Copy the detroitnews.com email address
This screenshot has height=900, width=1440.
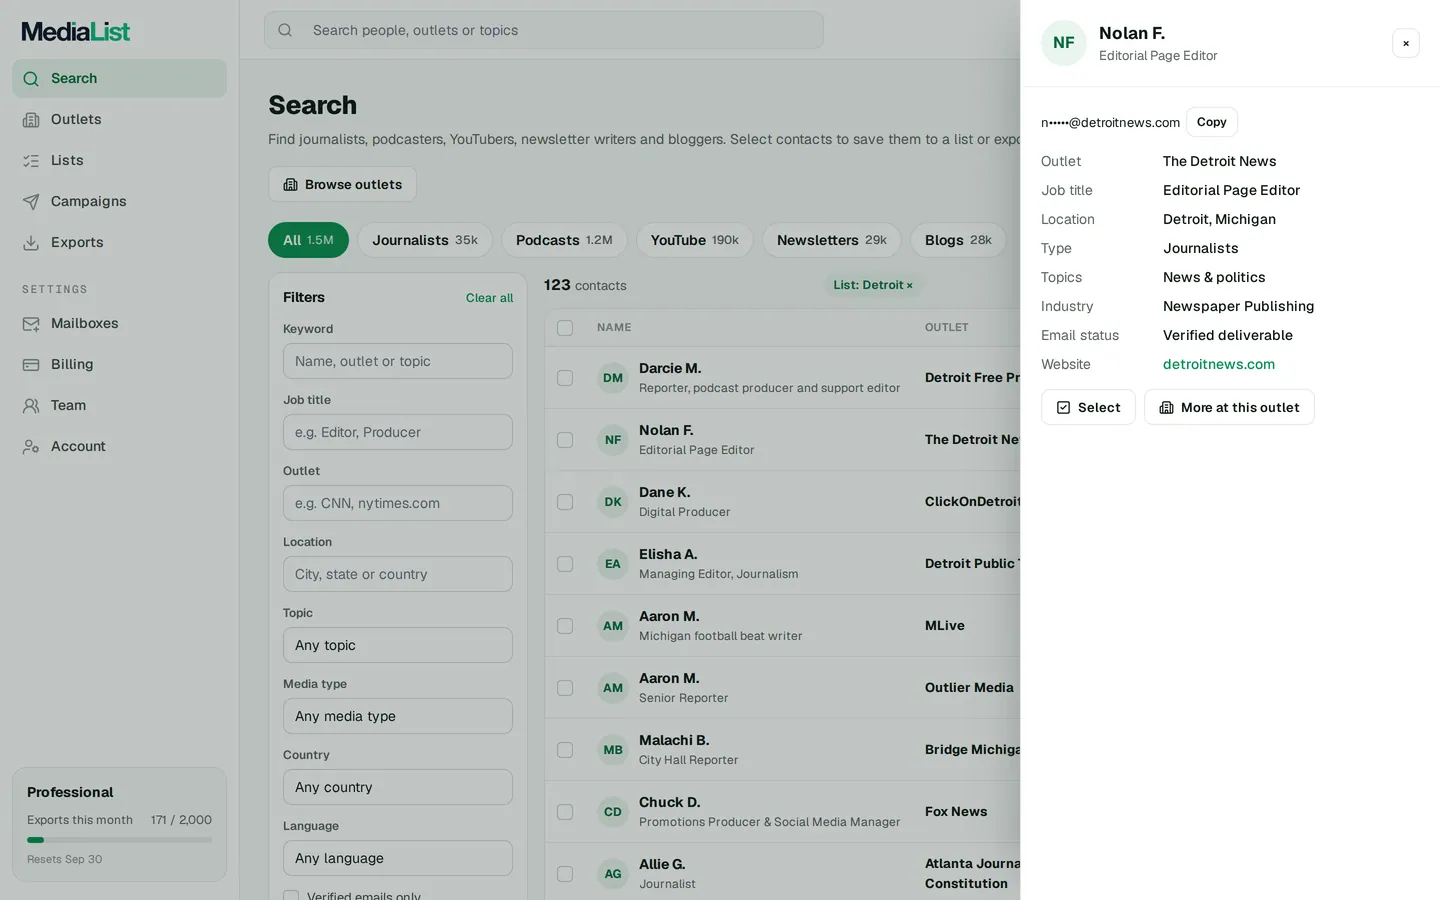click(x=1212, y=122)
